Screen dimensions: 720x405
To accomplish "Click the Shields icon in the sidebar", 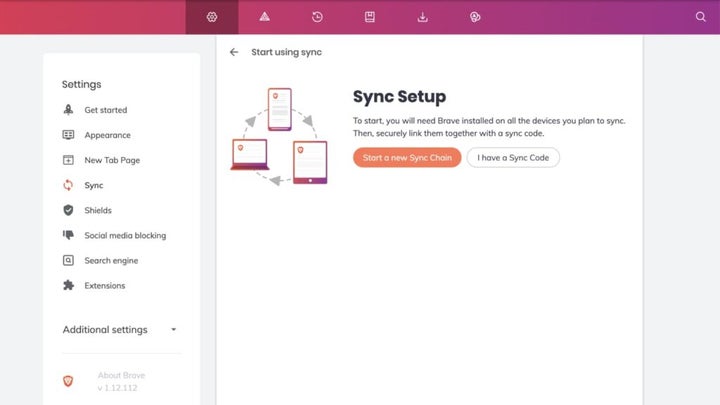I will click(68, 210).
